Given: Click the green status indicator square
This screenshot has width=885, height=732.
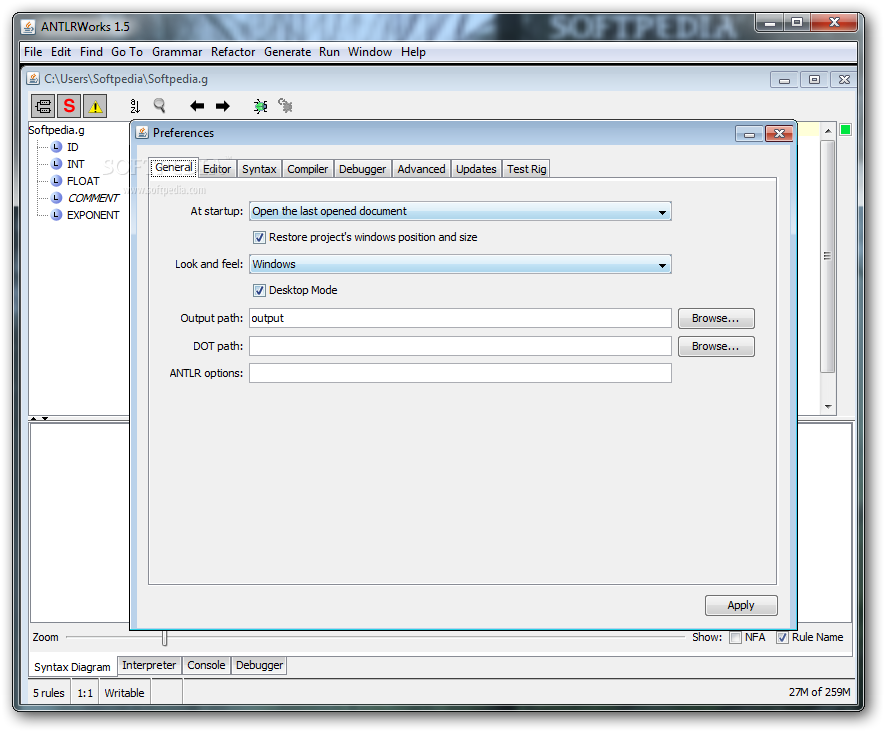Looking at the screenshot, I should 845,130.
